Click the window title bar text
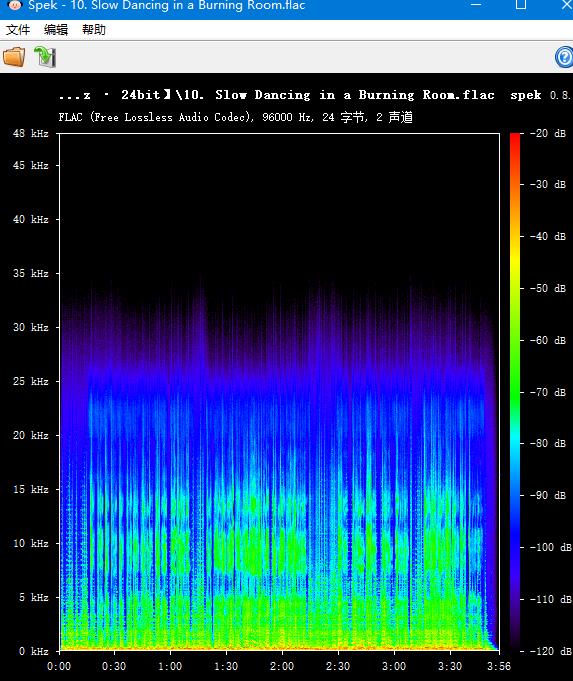 click(x=167, y=5)
